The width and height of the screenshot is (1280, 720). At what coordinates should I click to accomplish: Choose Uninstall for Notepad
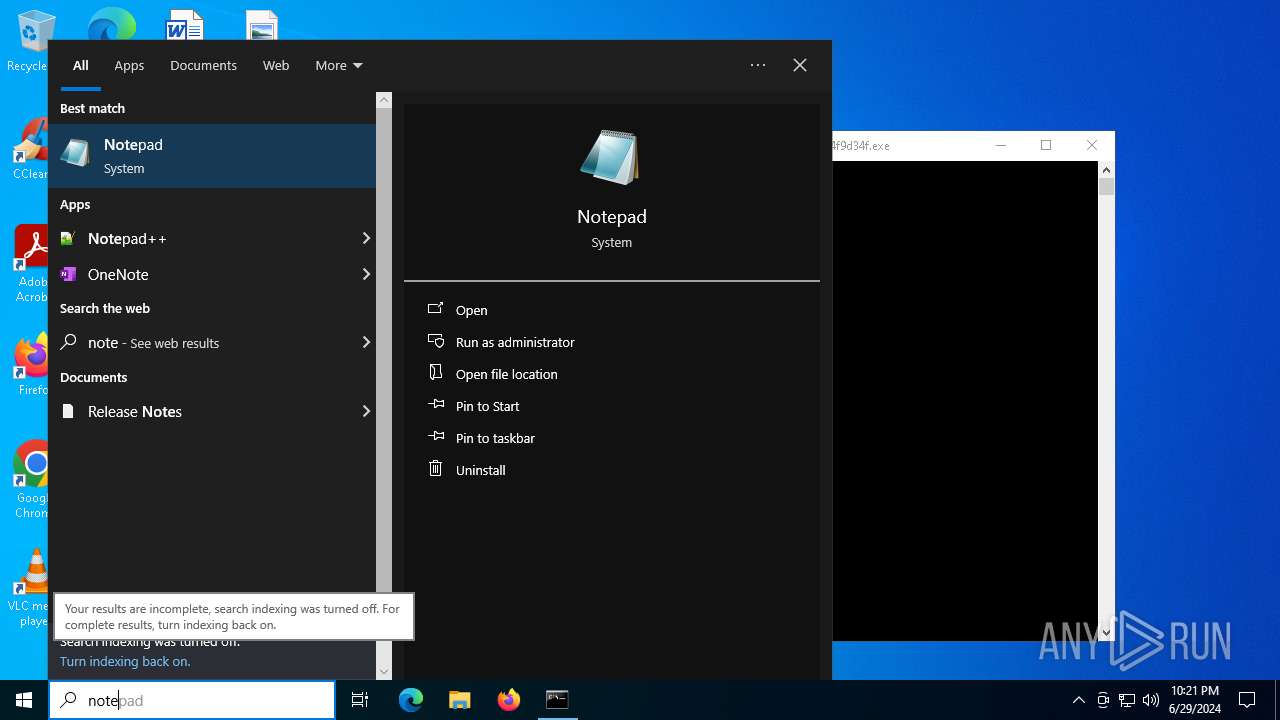pos(481,470)
